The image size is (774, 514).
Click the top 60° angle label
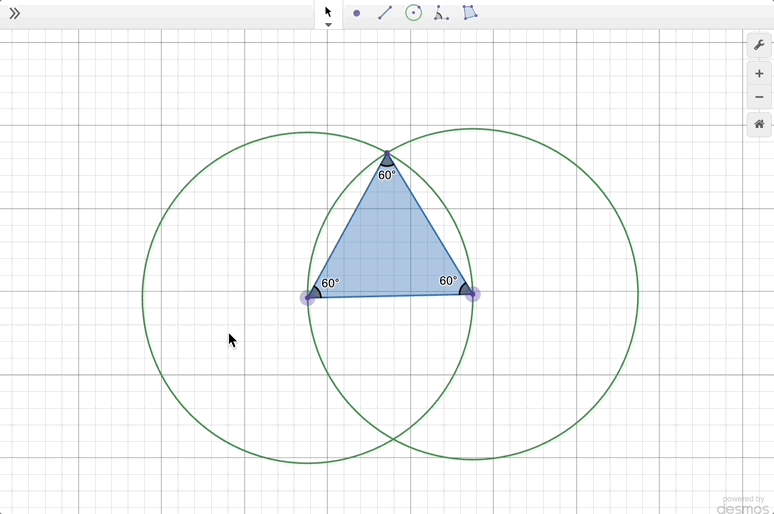click(x=387, y=175)
